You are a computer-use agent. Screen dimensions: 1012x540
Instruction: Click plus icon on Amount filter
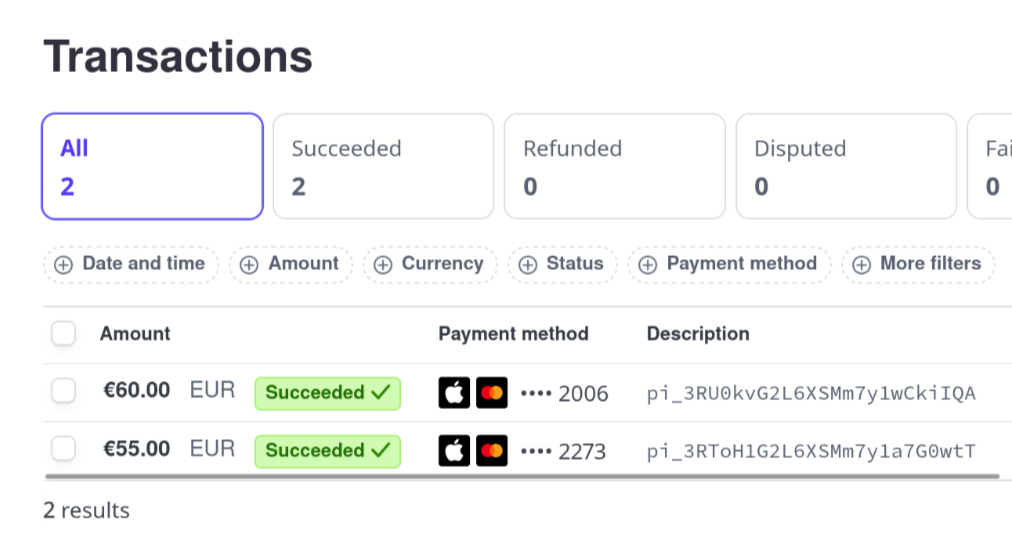(250, 265)
